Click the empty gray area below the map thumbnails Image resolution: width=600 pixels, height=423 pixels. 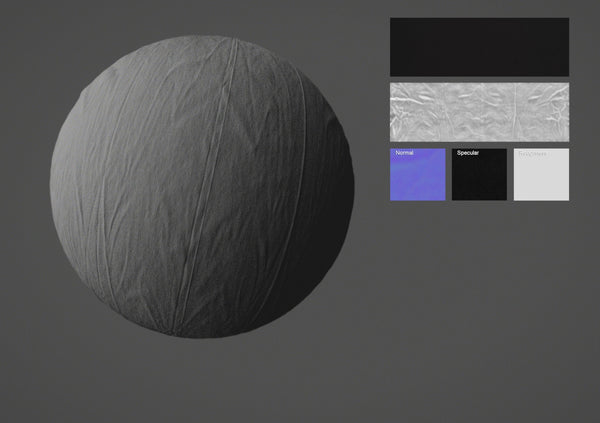pos(480,300)
